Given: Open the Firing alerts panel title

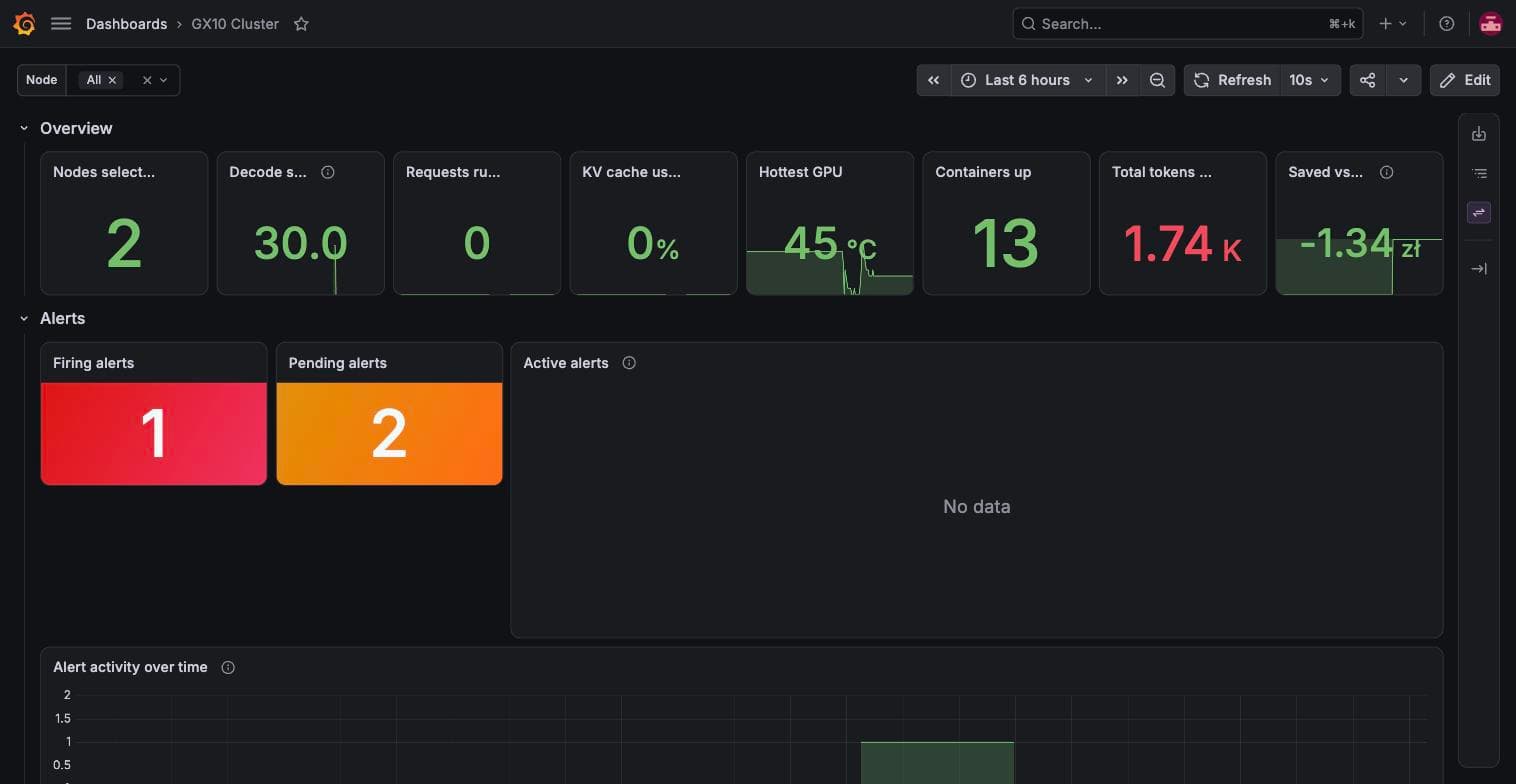Looking at the screenshot, I should click(93, 363).
